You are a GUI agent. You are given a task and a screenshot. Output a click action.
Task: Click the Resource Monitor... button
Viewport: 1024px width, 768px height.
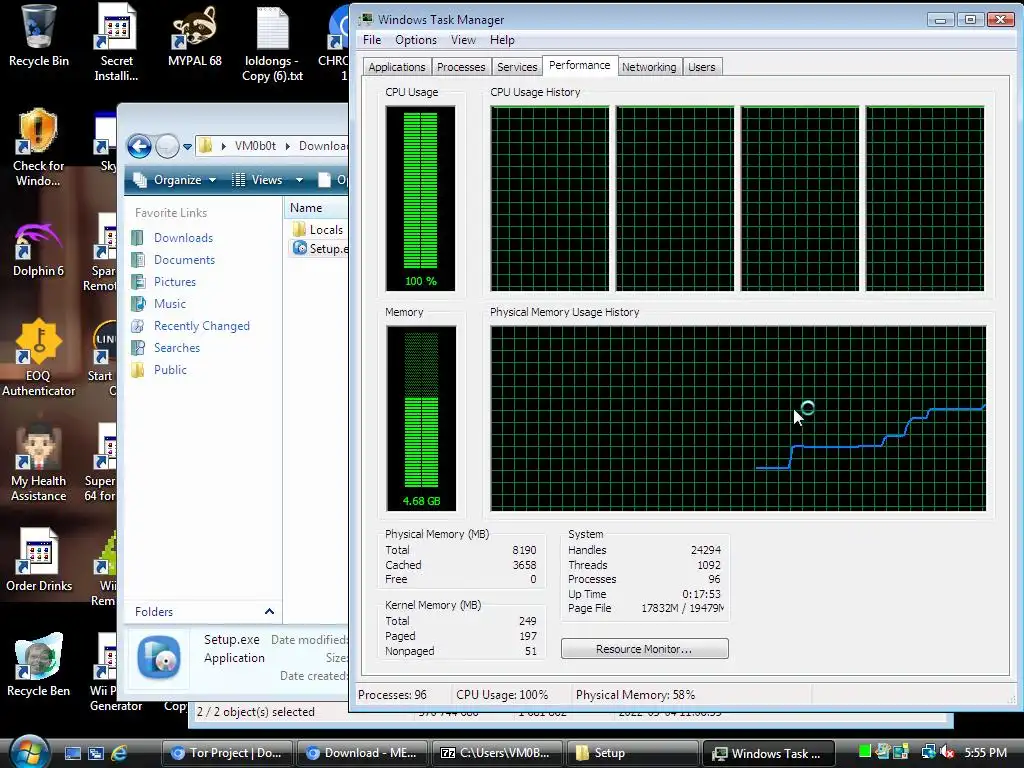644,648
